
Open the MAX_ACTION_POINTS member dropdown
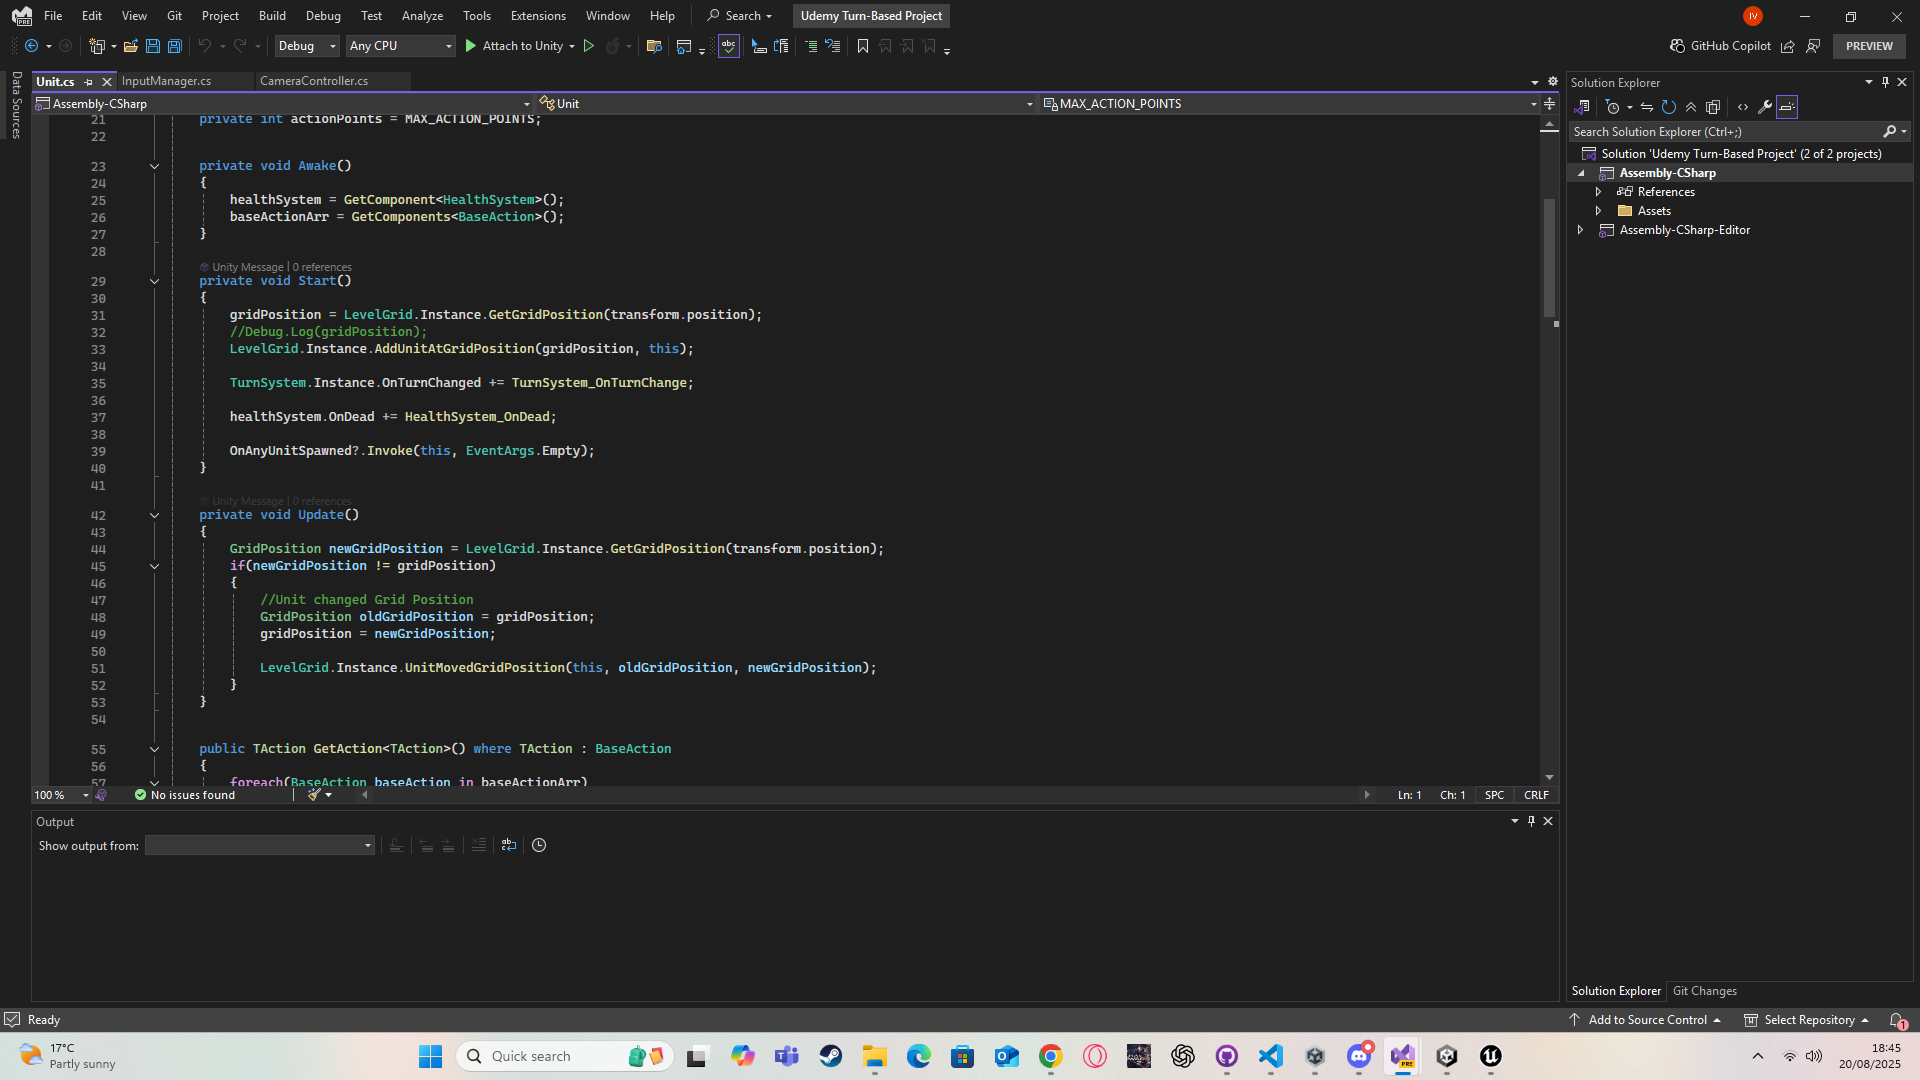pyautogui.click(x=1290, y=104)
